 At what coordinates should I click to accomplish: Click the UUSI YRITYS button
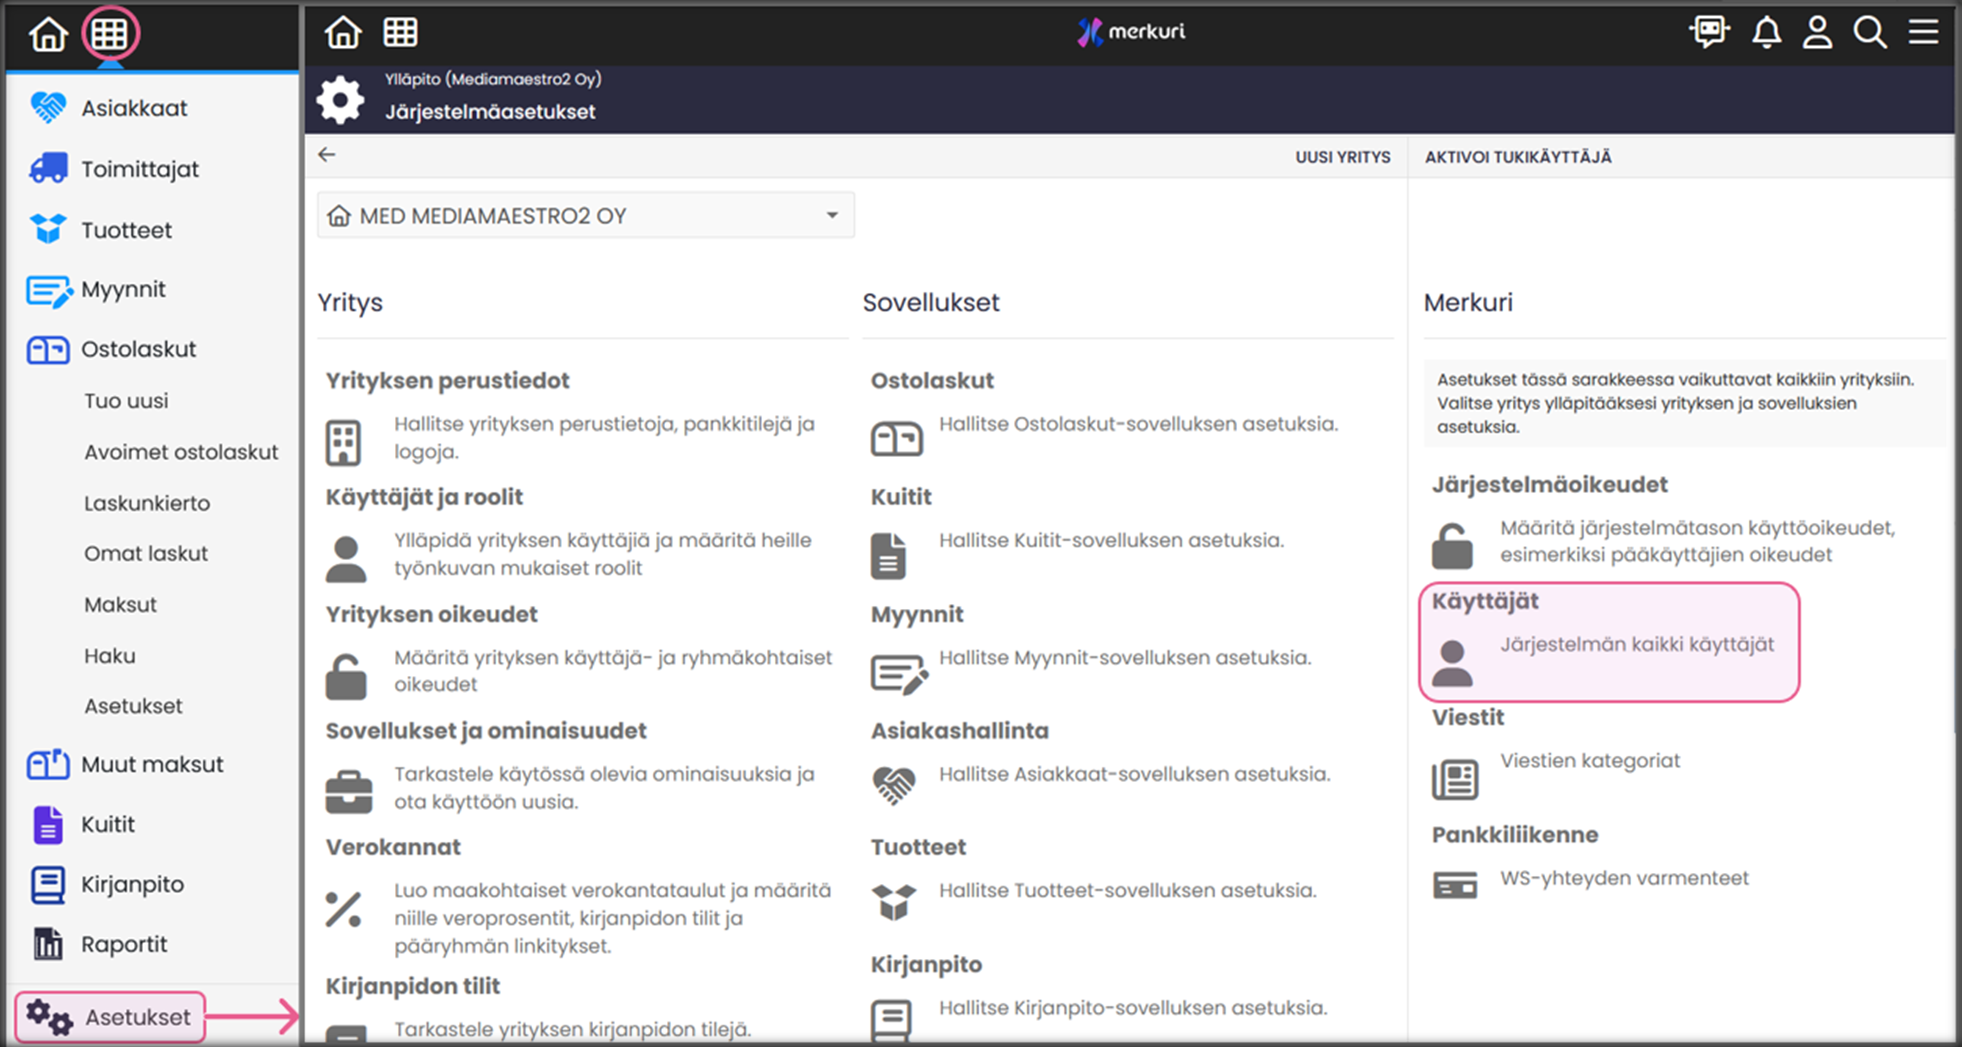point(1342,157)
